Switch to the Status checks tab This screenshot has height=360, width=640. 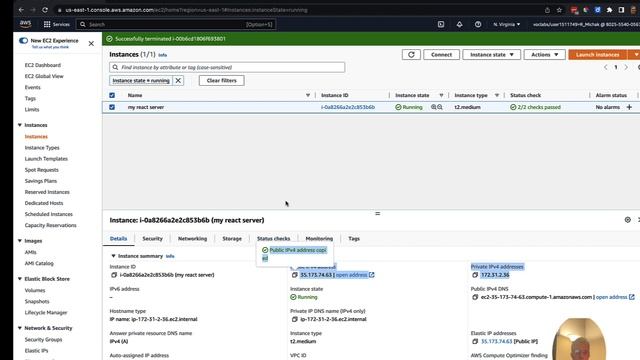(273, 238)
